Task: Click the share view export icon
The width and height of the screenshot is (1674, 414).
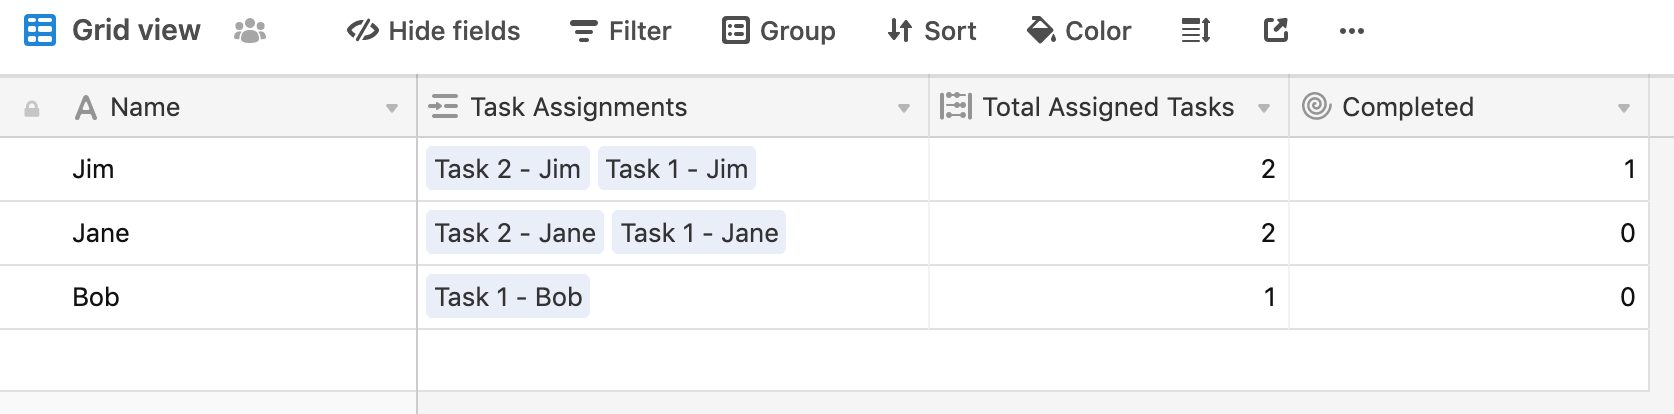Action: point(1275,31)
